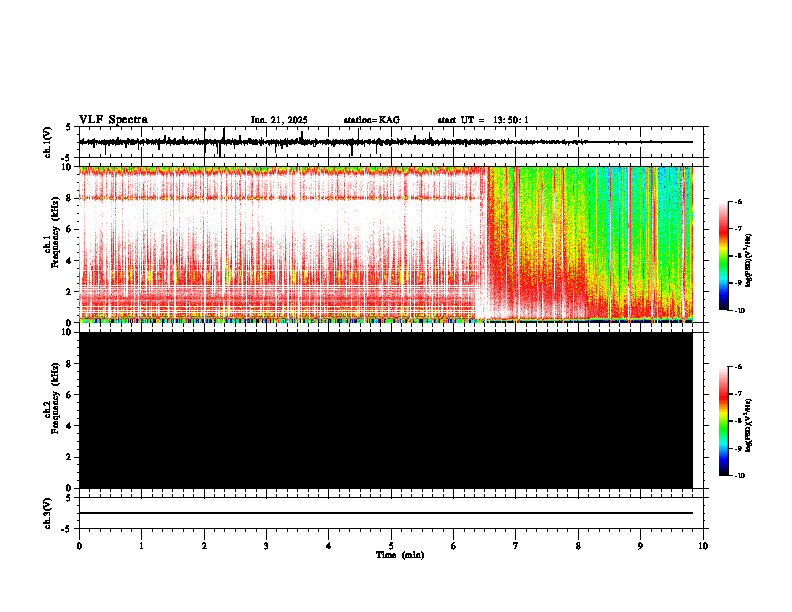
Task: Select the "start UT = 13:50: 1" text
Action: 483,120
